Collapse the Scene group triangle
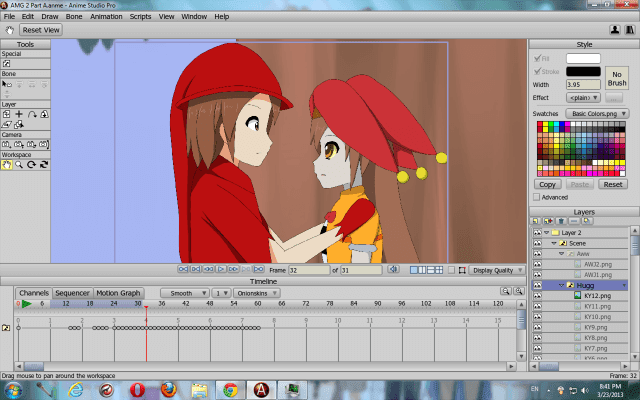The image size is (640, 400). (554, 243)
